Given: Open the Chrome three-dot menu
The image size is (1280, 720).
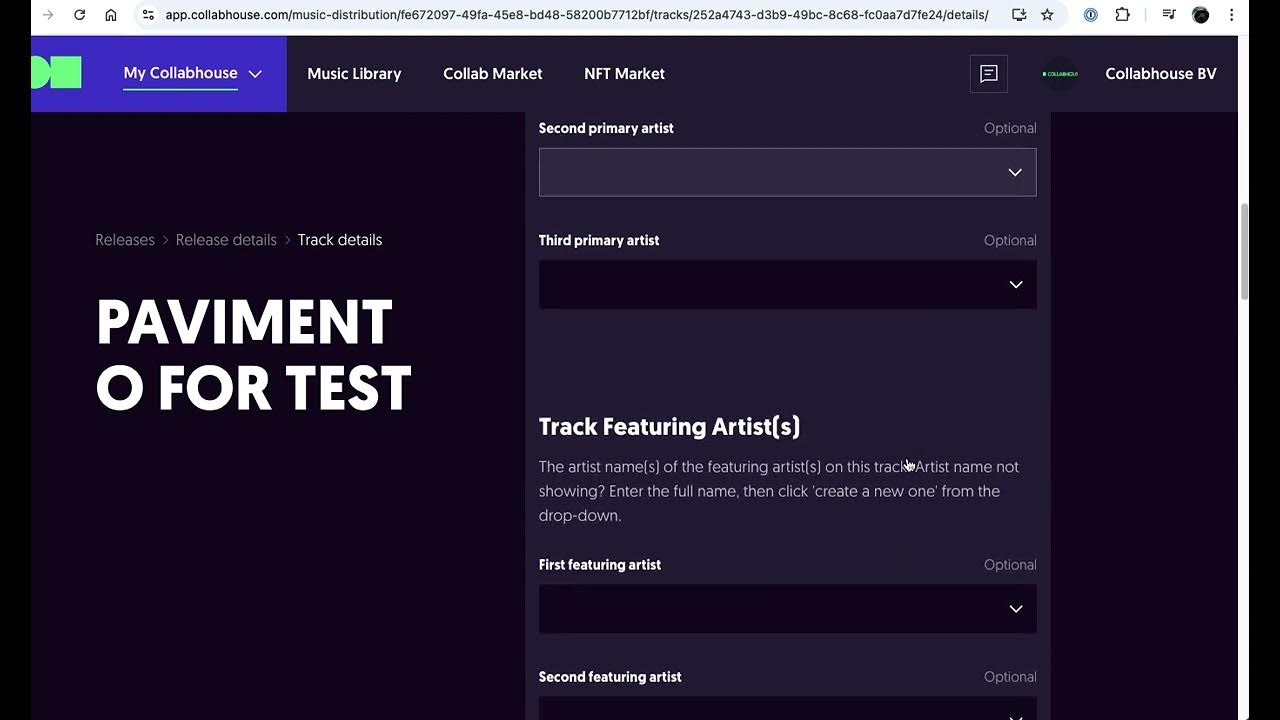Looking at the screenshot, I should tap(1231, 15).
